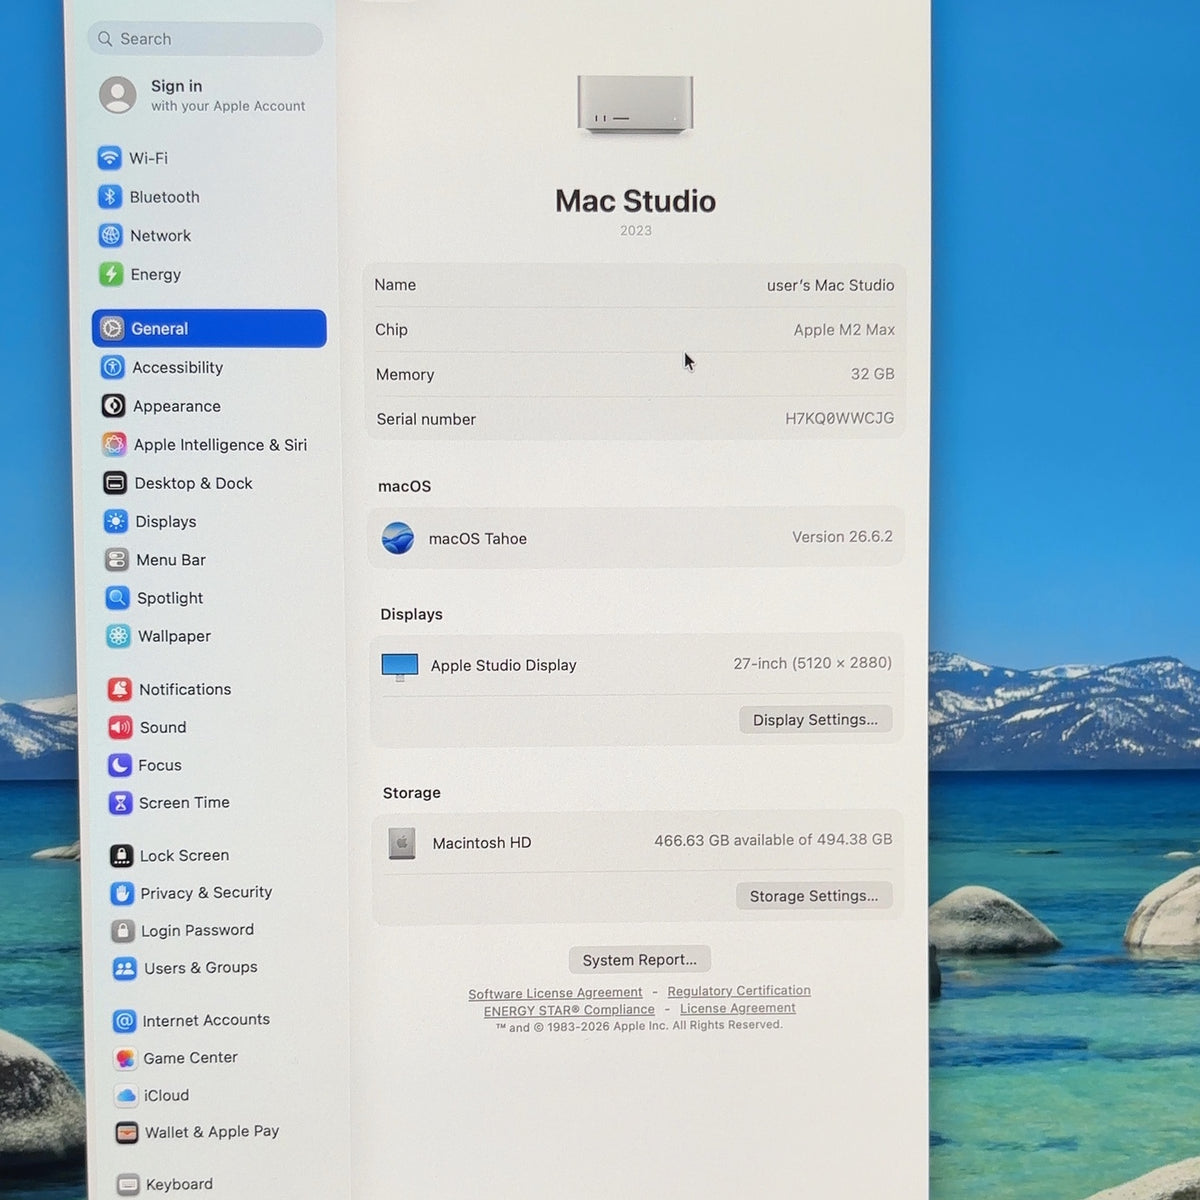Click the macOS Tahoe icon
The width and height of the screenshot is (1200, 1200).
pos(398,538)
